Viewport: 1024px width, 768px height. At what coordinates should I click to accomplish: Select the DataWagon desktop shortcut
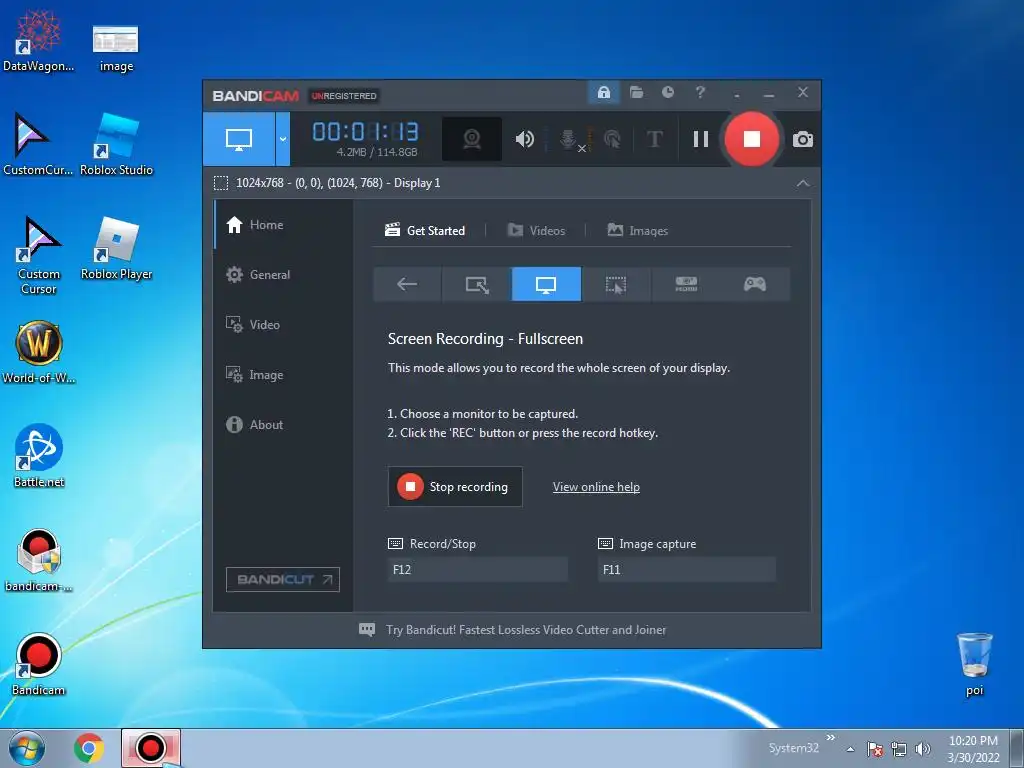pos(39,41)
